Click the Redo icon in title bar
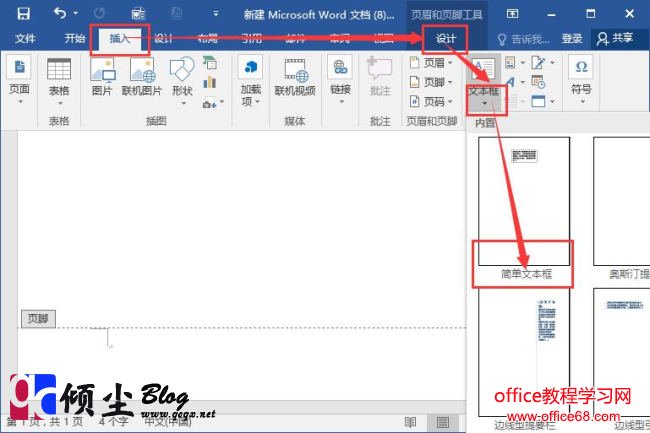The height and width of the screenshot is (433, 650). point(99,14)
